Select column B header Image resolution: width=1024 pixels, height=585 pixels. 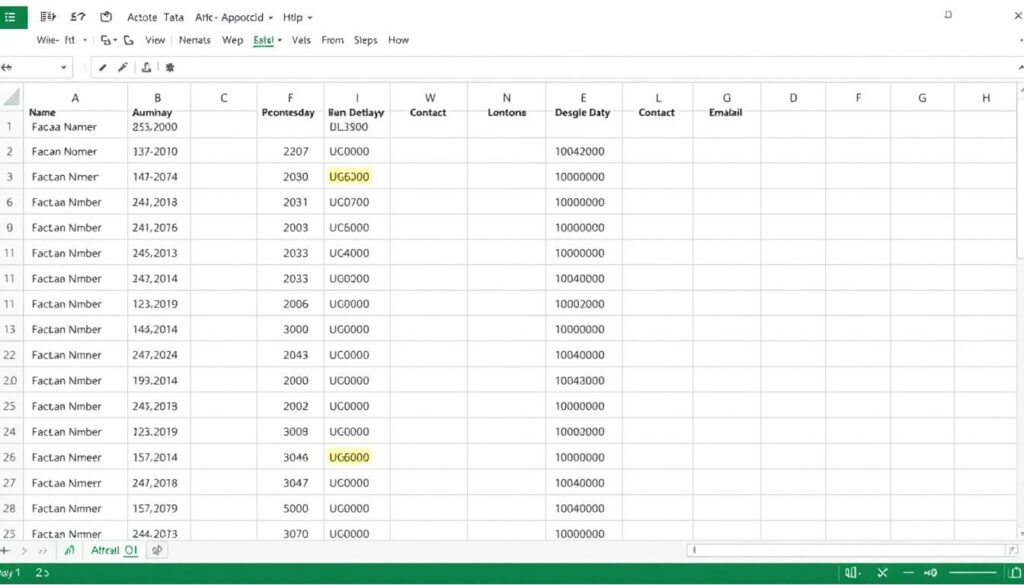point(157,98)
